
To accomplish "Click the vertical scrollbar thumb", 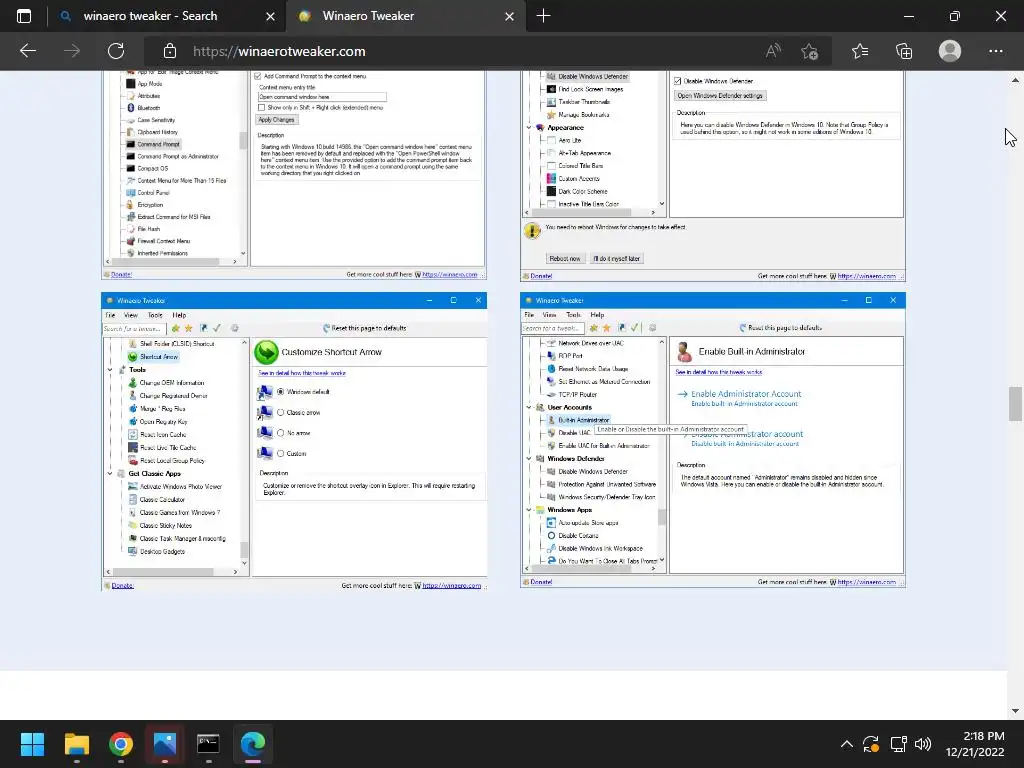I will point(1015,404).
